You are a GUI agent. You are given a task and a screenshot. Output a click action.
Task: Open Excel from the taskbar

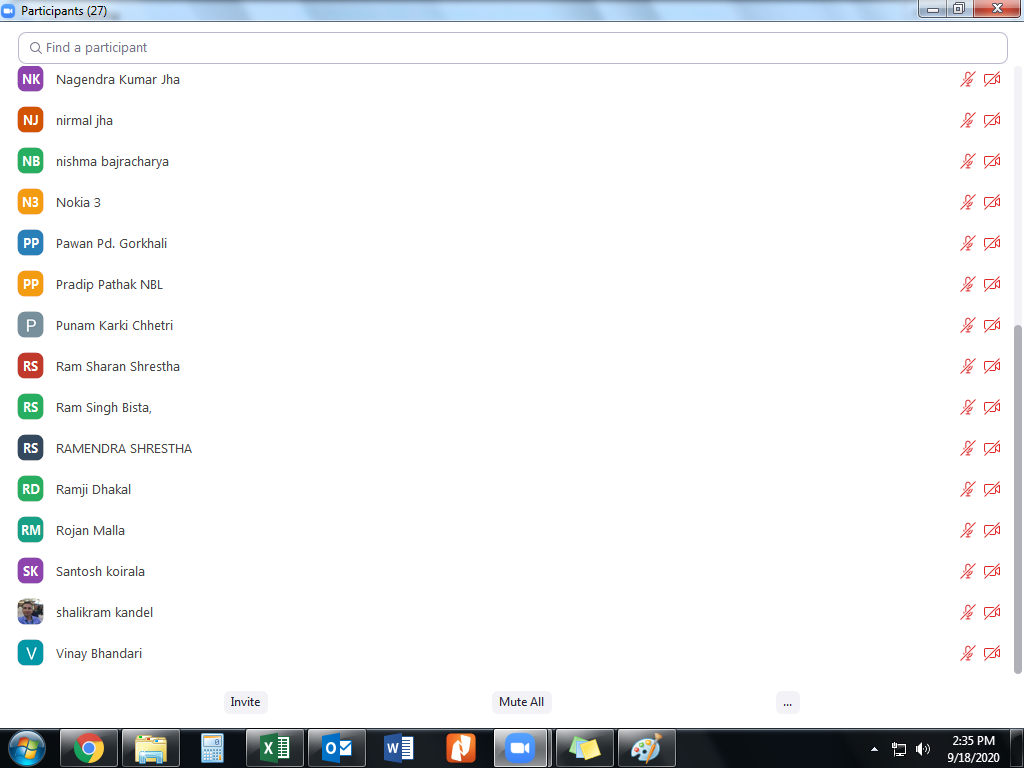(275, 748)
